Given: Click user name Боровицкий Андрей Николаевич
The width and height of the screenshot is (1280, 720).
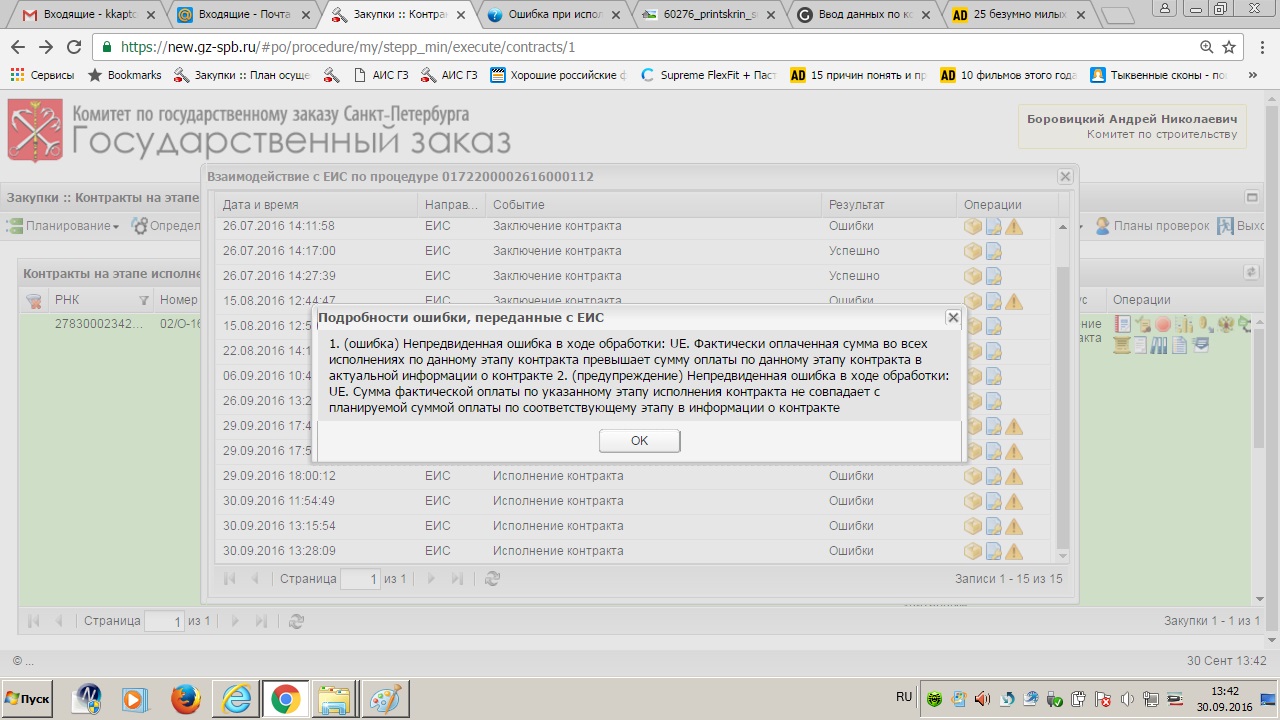Looking at the screenshot, I should (x=1132, y=119).
